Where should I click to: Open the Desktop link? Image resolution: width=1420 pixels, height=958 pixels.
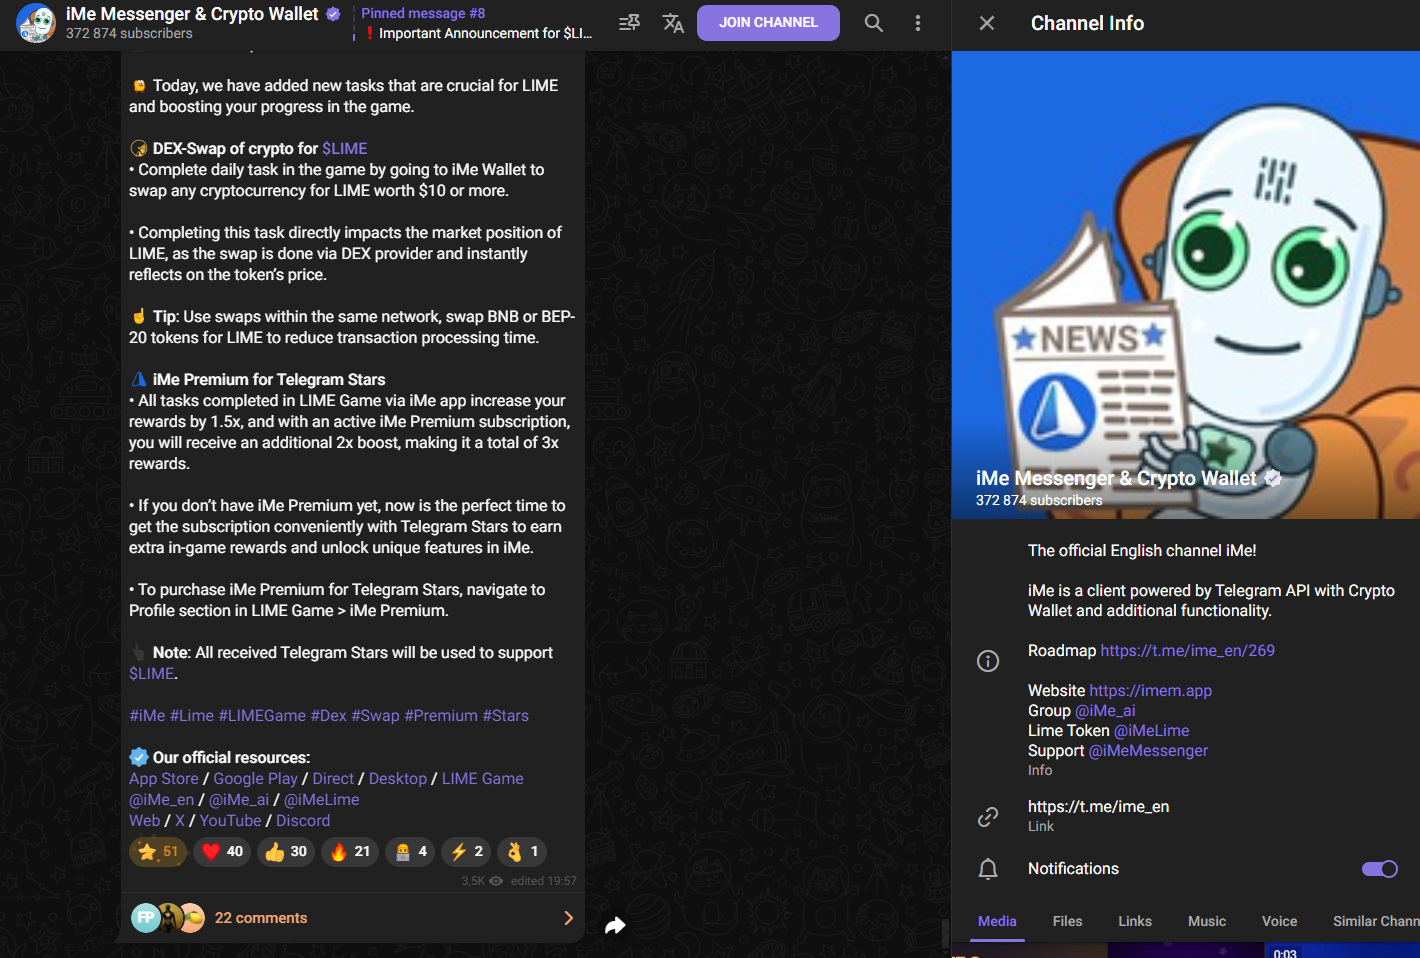398,779
